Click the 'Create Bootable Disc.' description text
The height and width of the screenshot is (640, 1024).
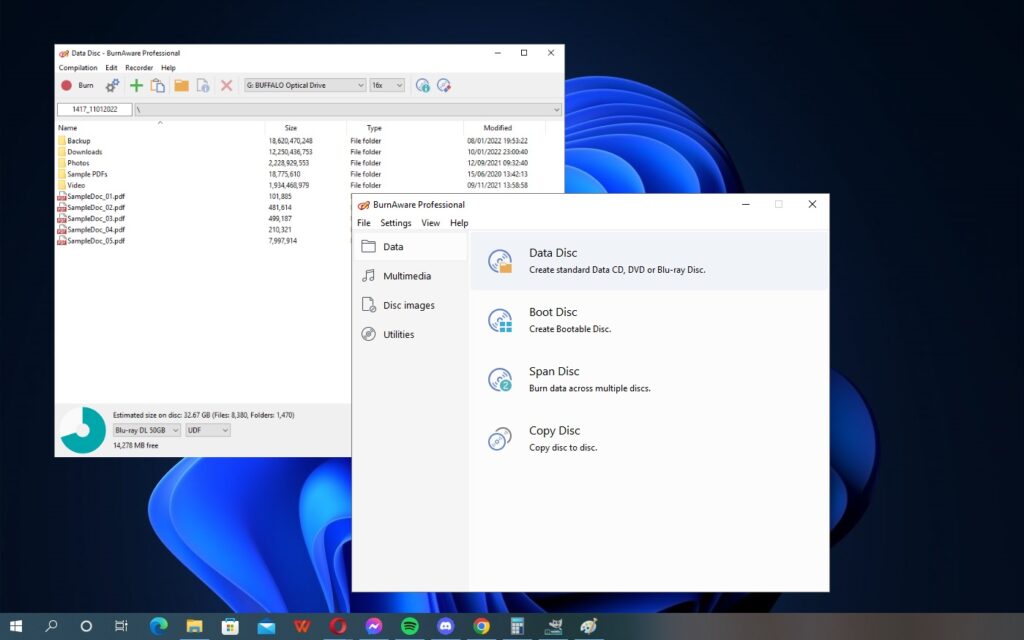click(x=569, y=329)
